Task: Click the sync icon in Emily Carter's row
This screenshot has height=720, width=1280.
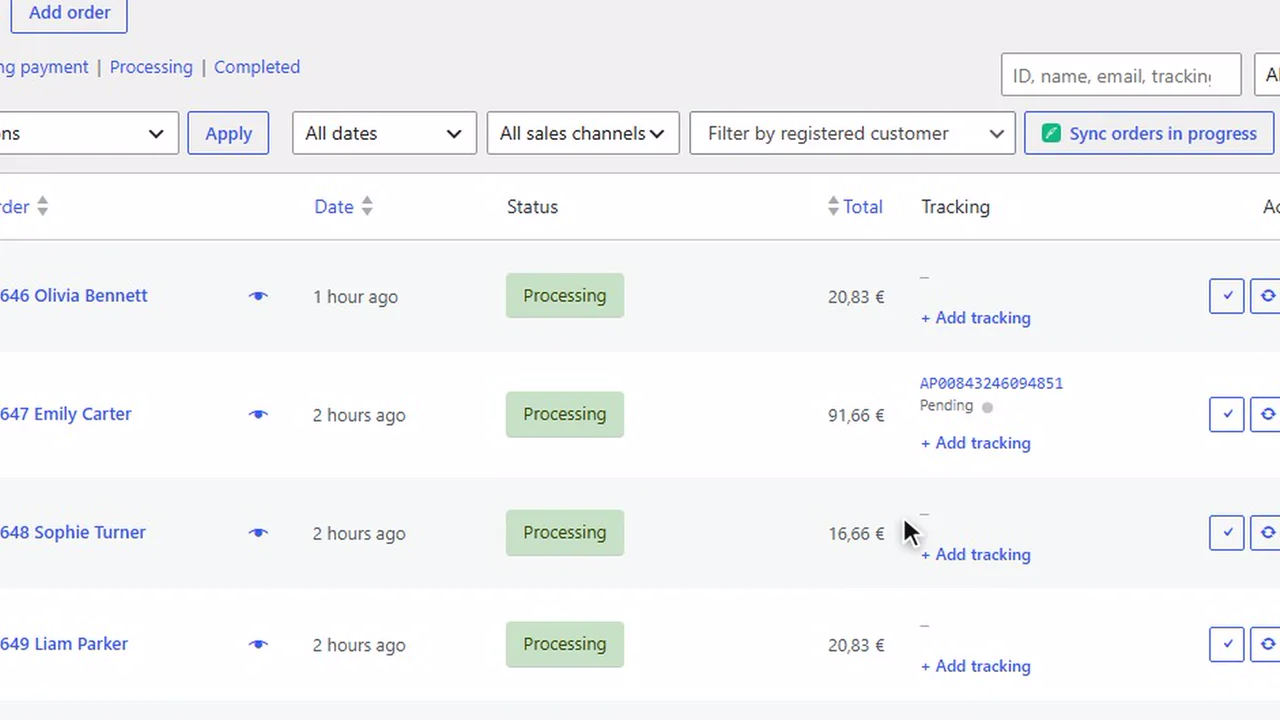Action: [1266, 414]
